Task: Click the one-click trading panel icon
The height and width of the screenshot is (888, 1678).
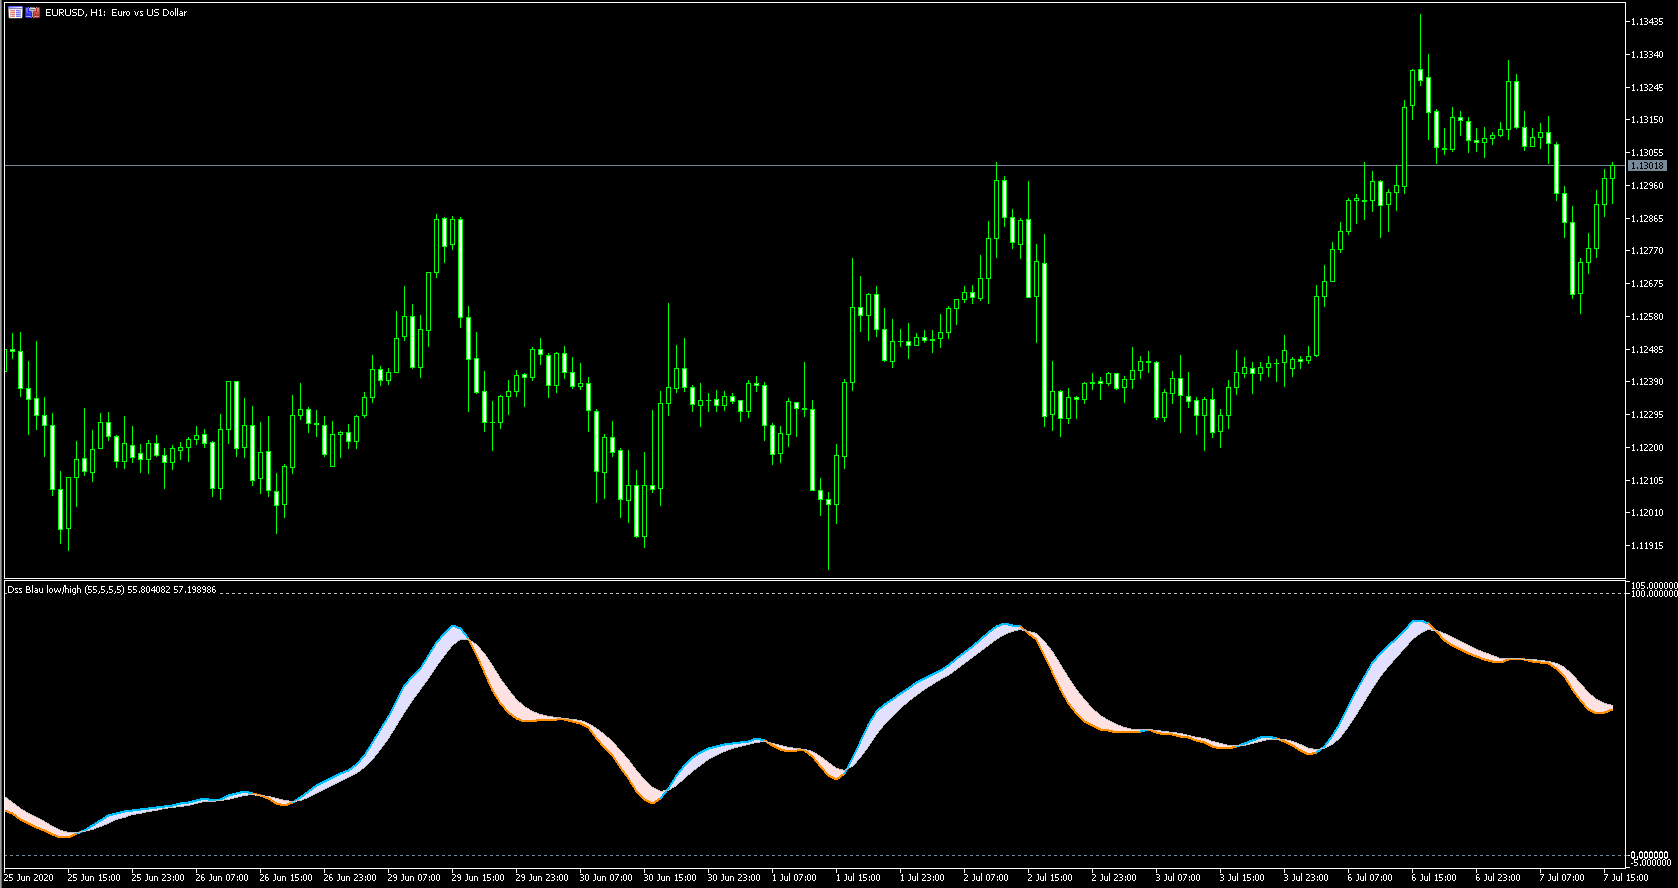Action: coord(15,13)
